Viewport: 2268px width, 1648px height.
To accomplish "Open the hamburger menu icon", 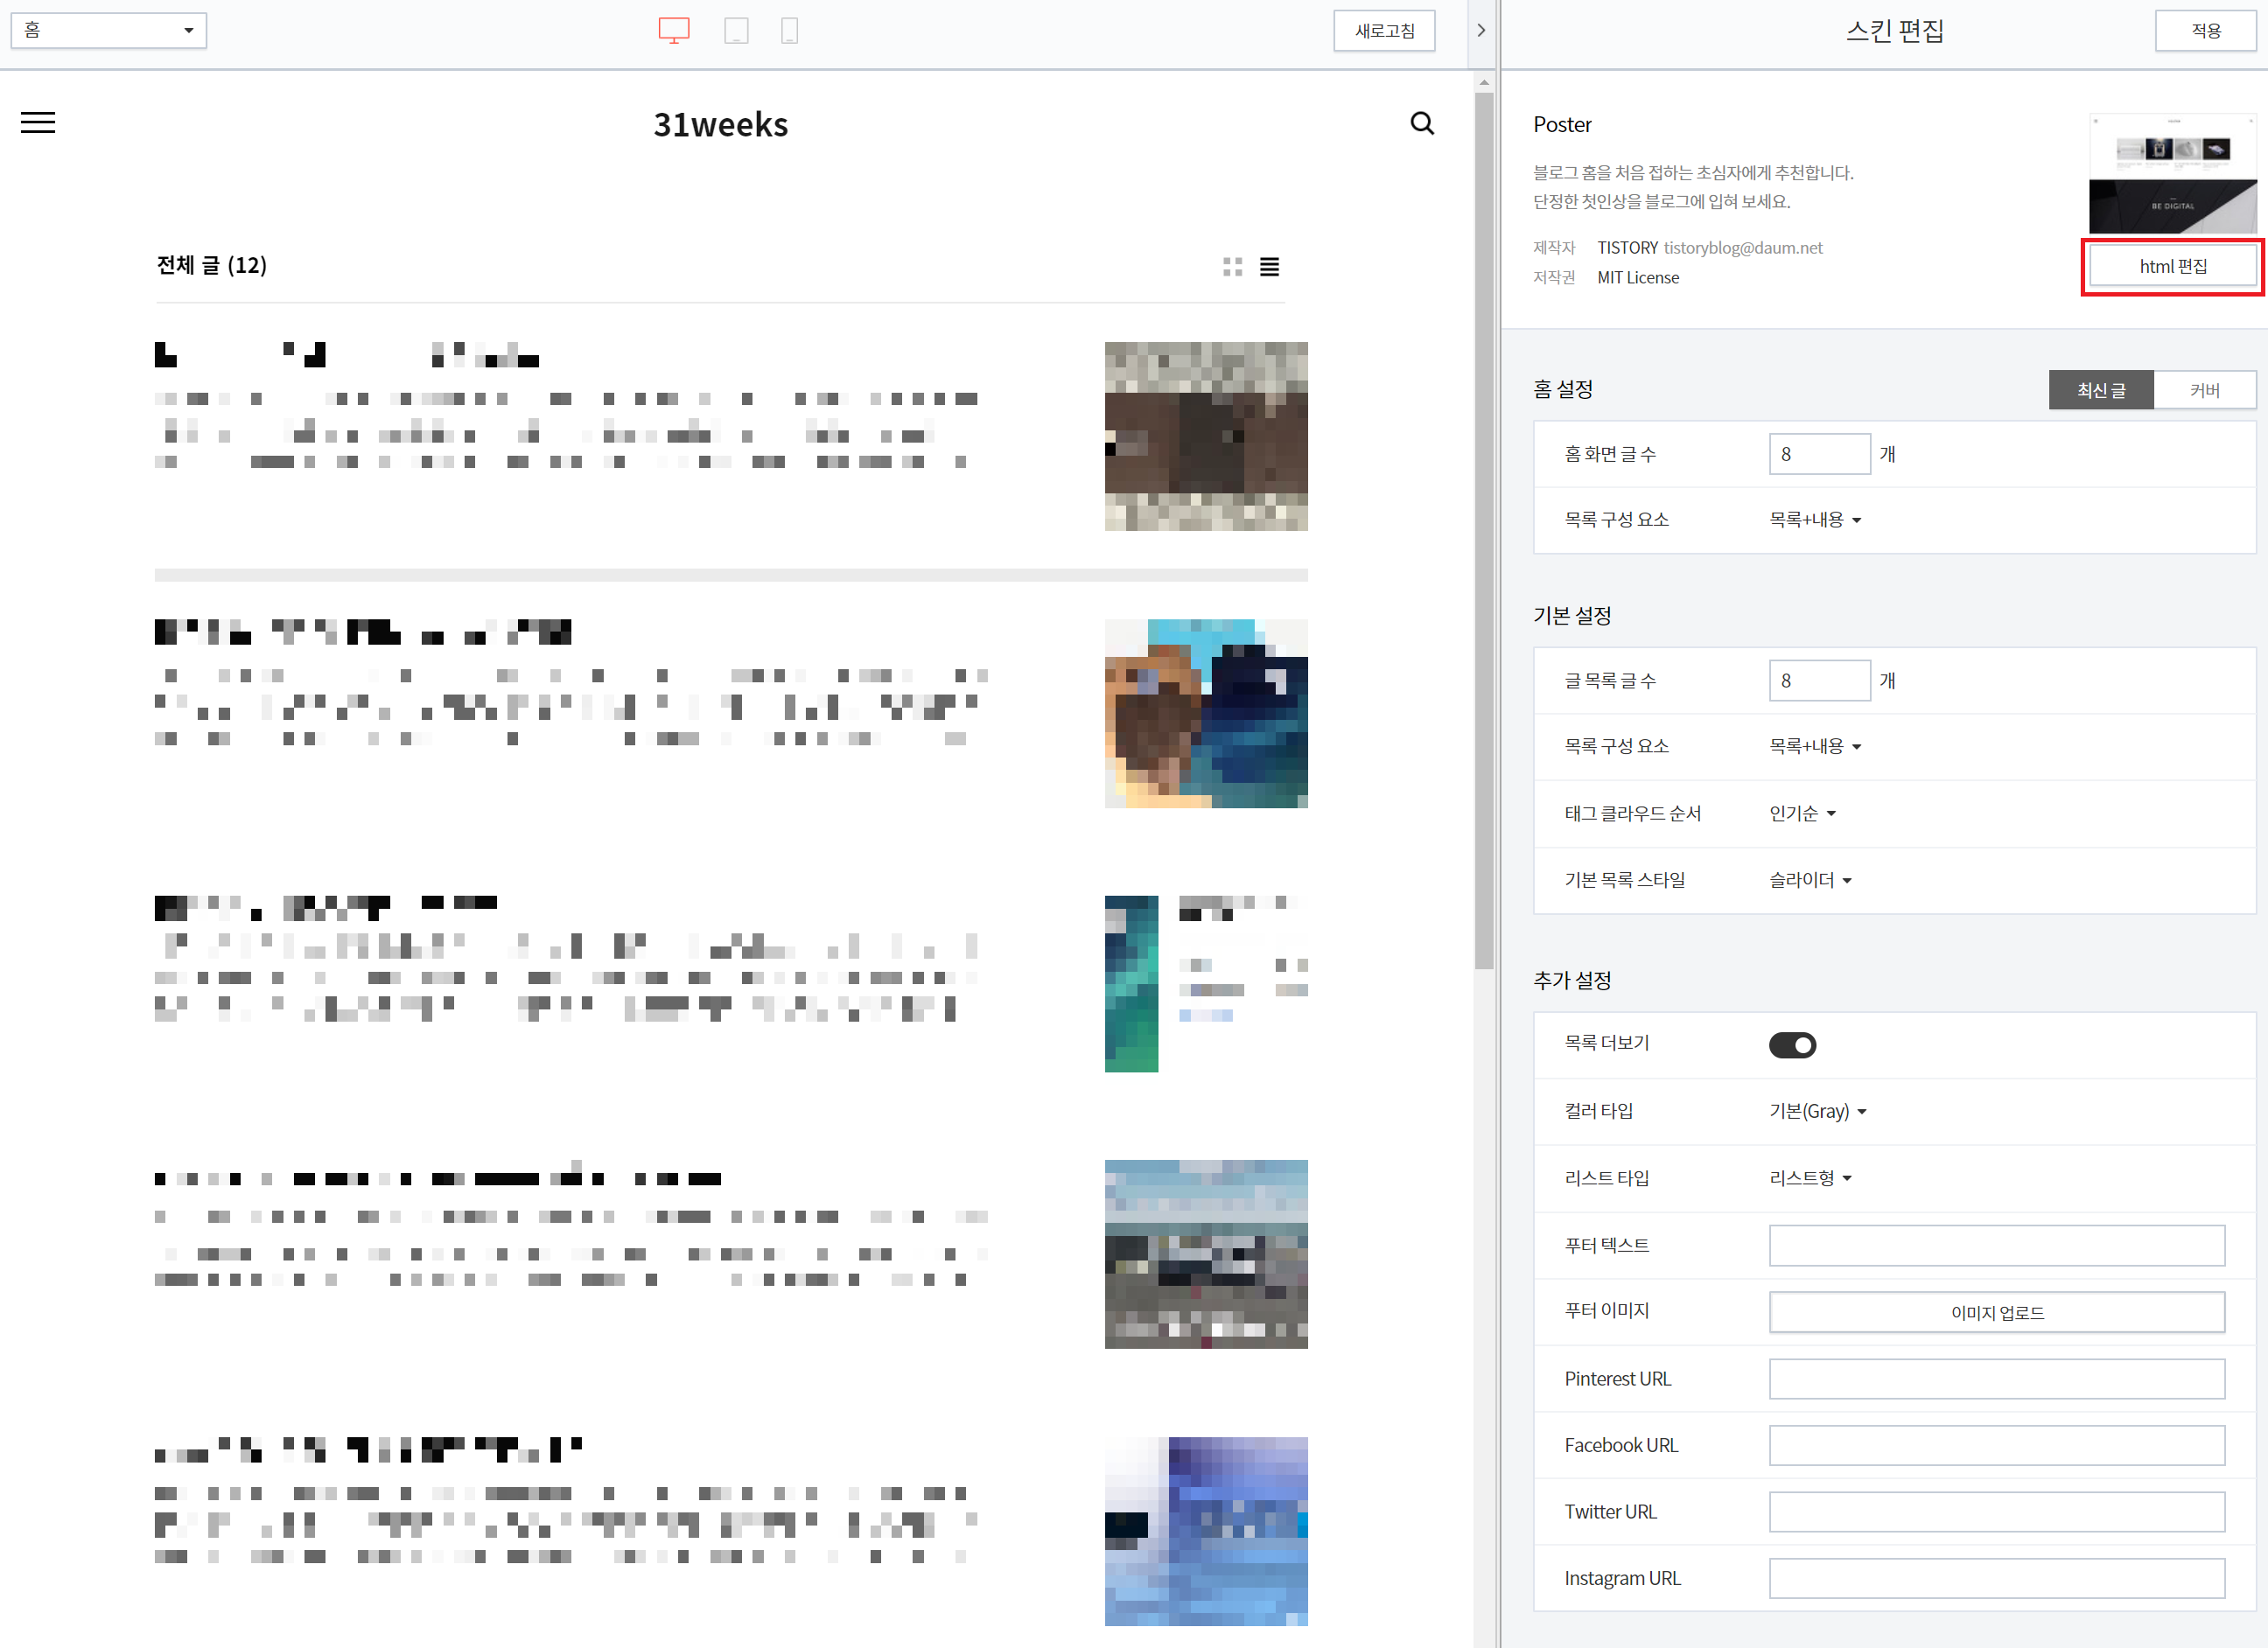I will pos(38,123).
